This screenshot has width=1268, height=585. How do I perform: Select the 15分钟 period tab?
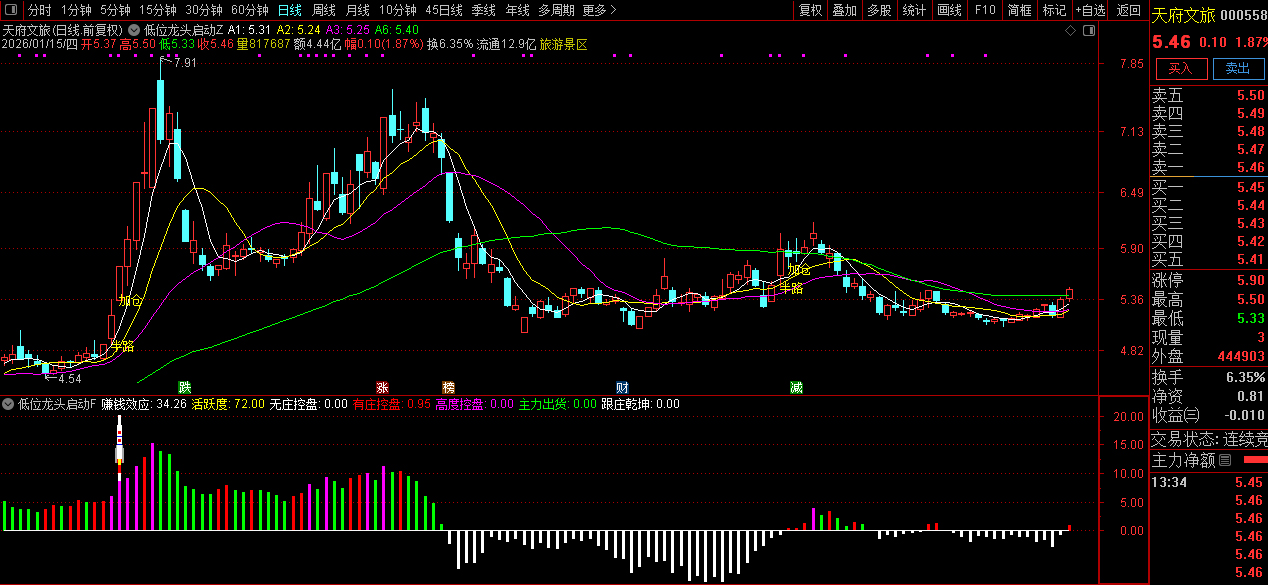coord(158,10)
